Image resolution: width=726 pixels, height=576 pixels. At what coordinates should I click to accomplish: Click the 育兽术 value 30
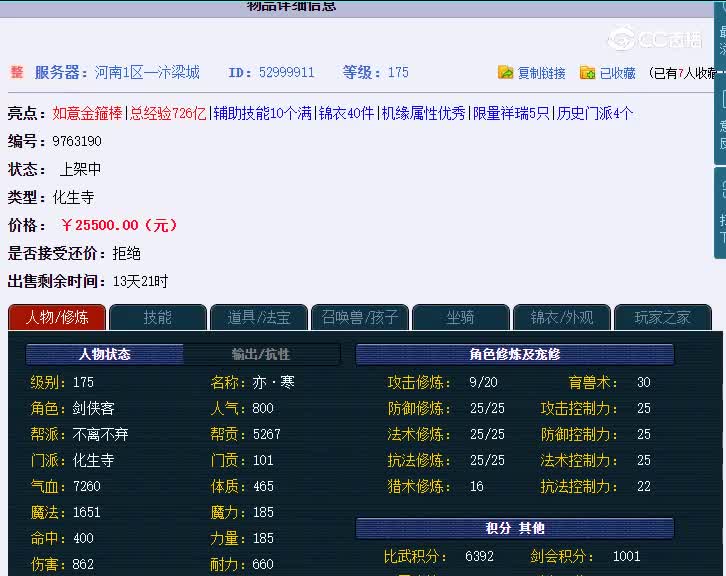644,382
